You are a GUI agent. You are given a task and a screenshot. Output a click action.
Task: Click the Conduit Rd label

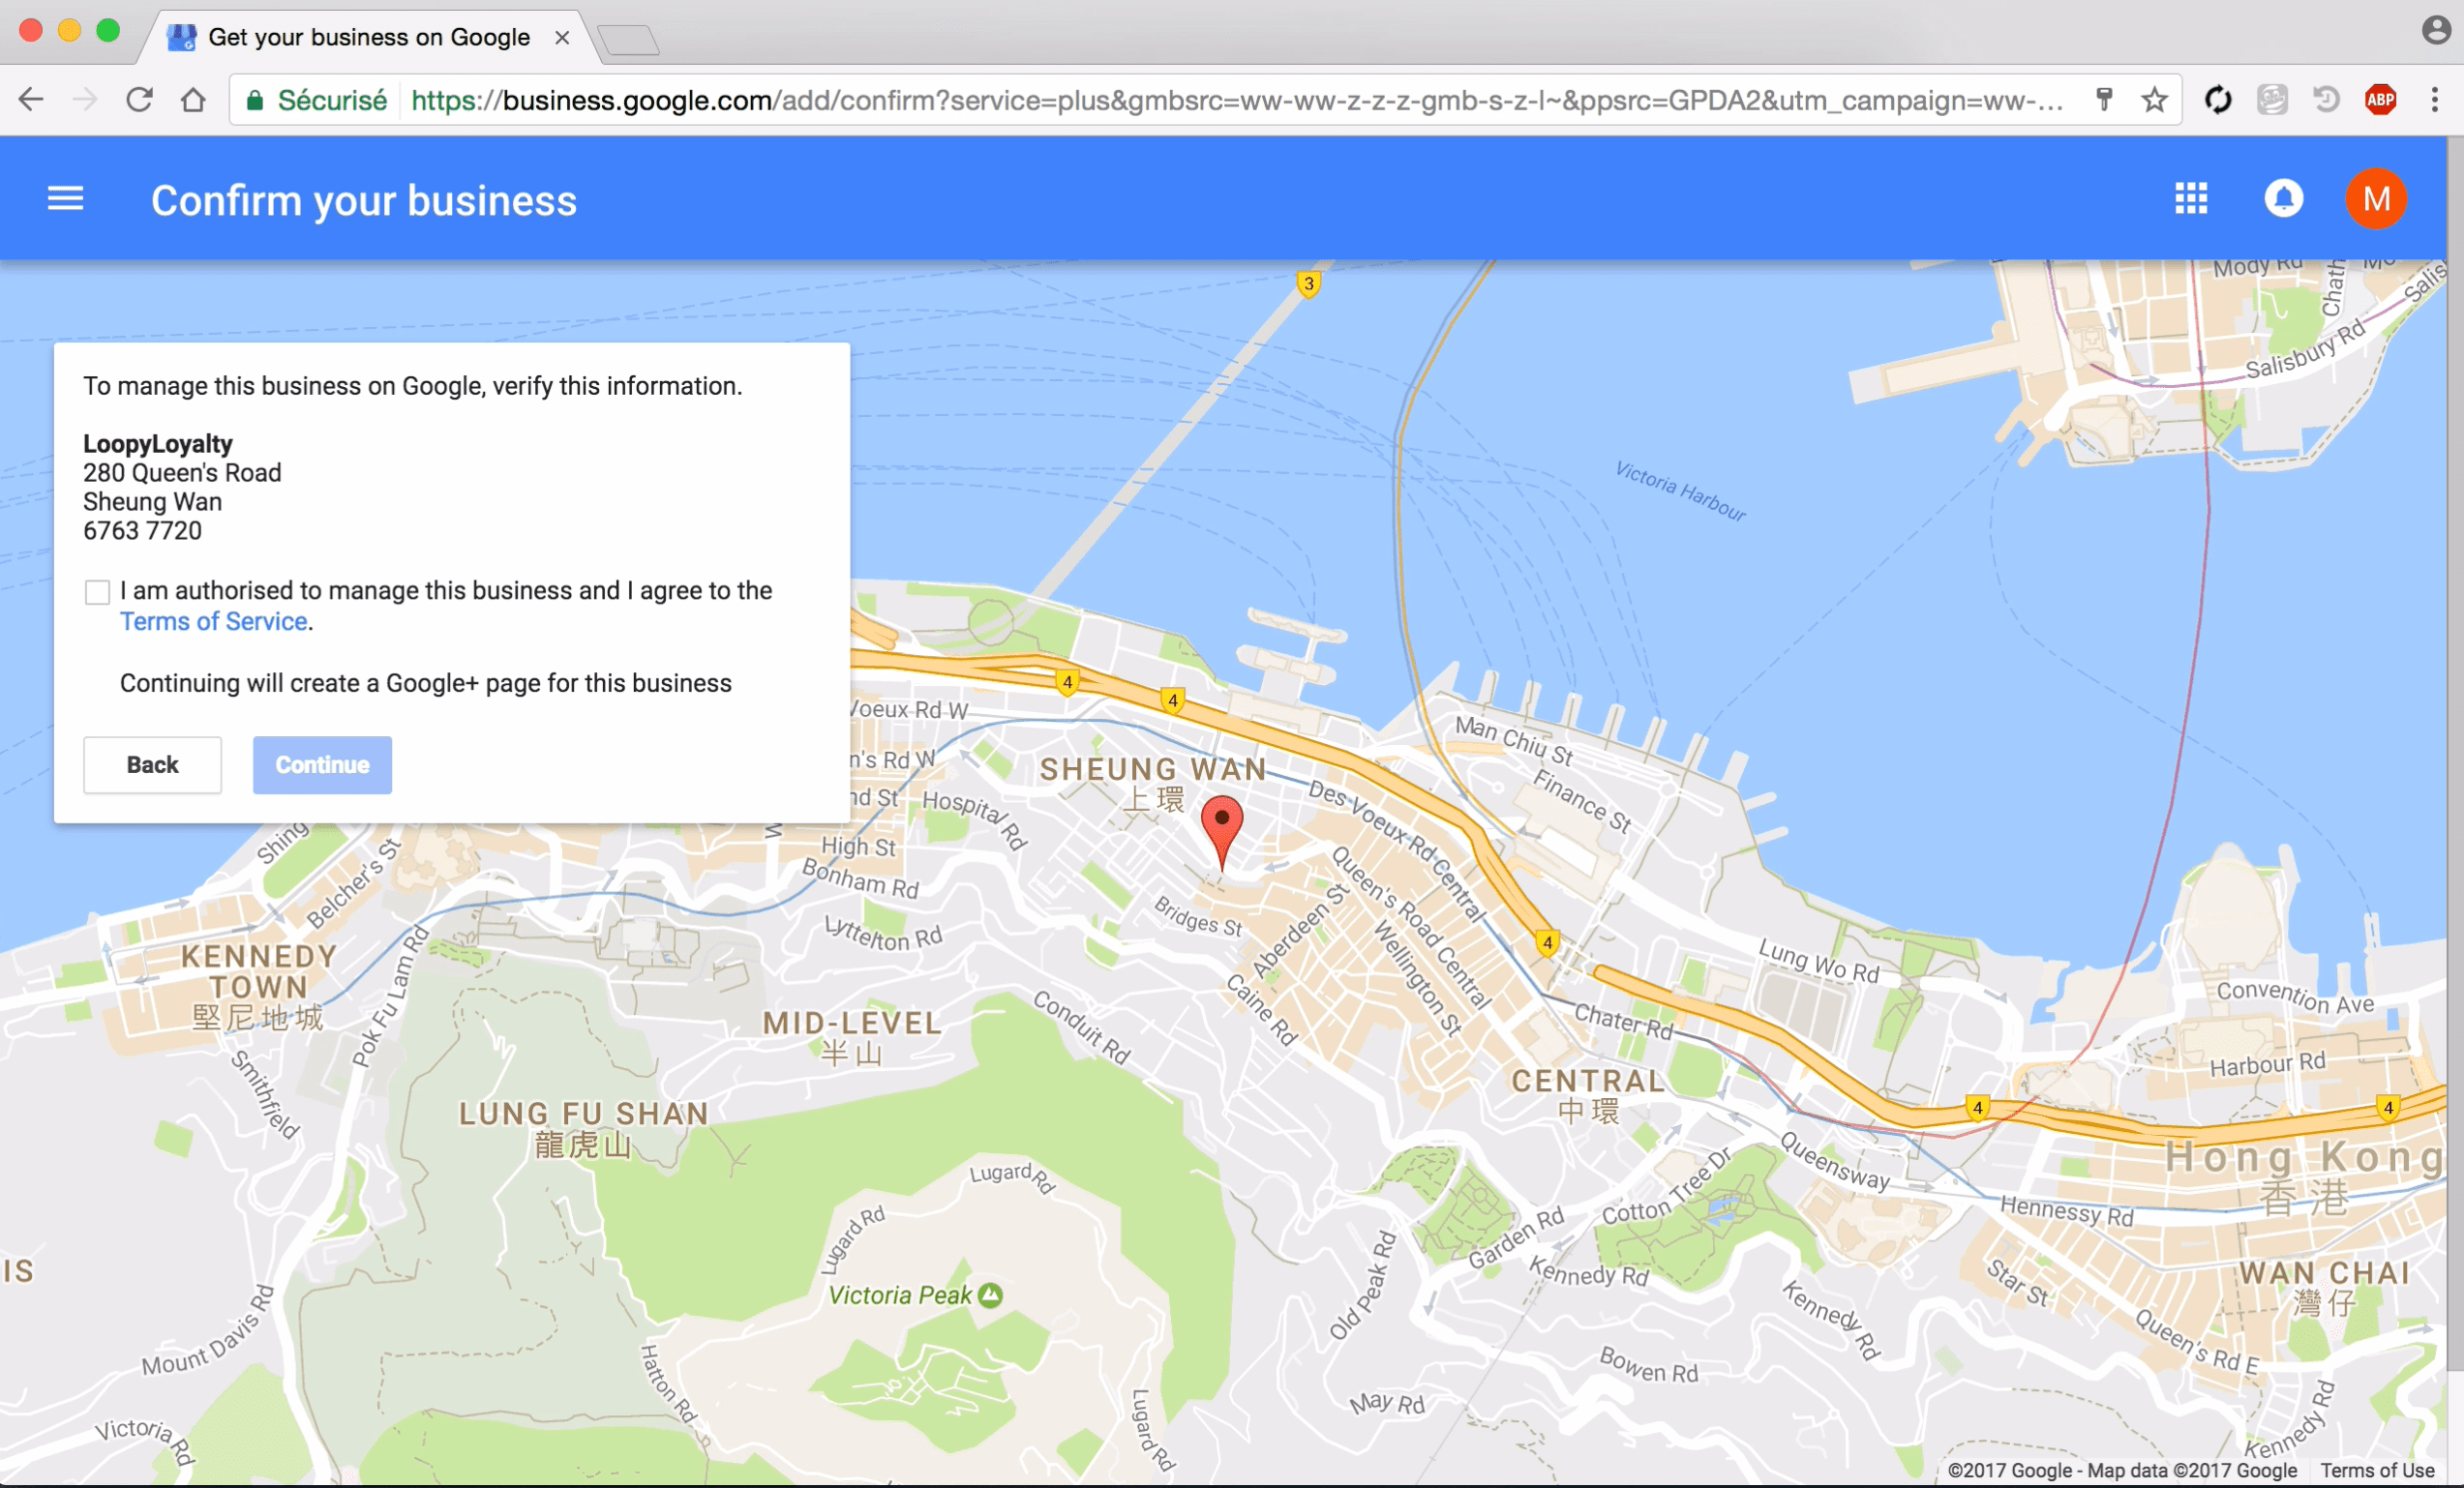[x=1081, y=1028]
